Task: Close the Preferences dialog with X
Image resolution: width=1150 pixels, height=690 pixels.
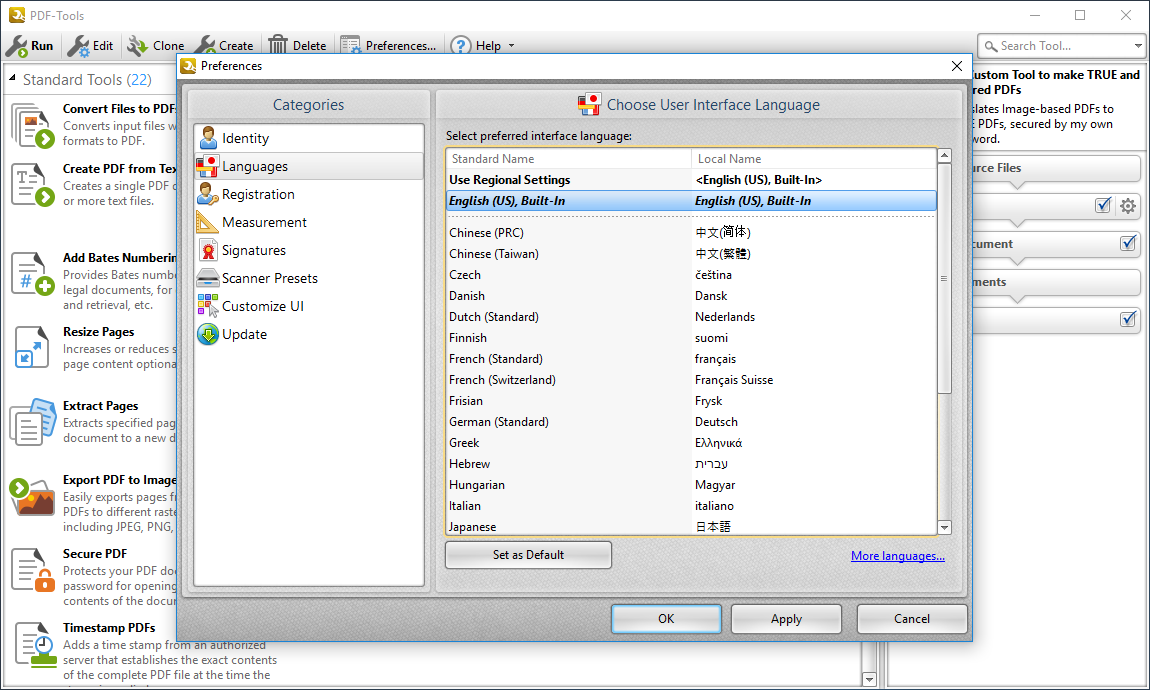Action: [956, 66]
